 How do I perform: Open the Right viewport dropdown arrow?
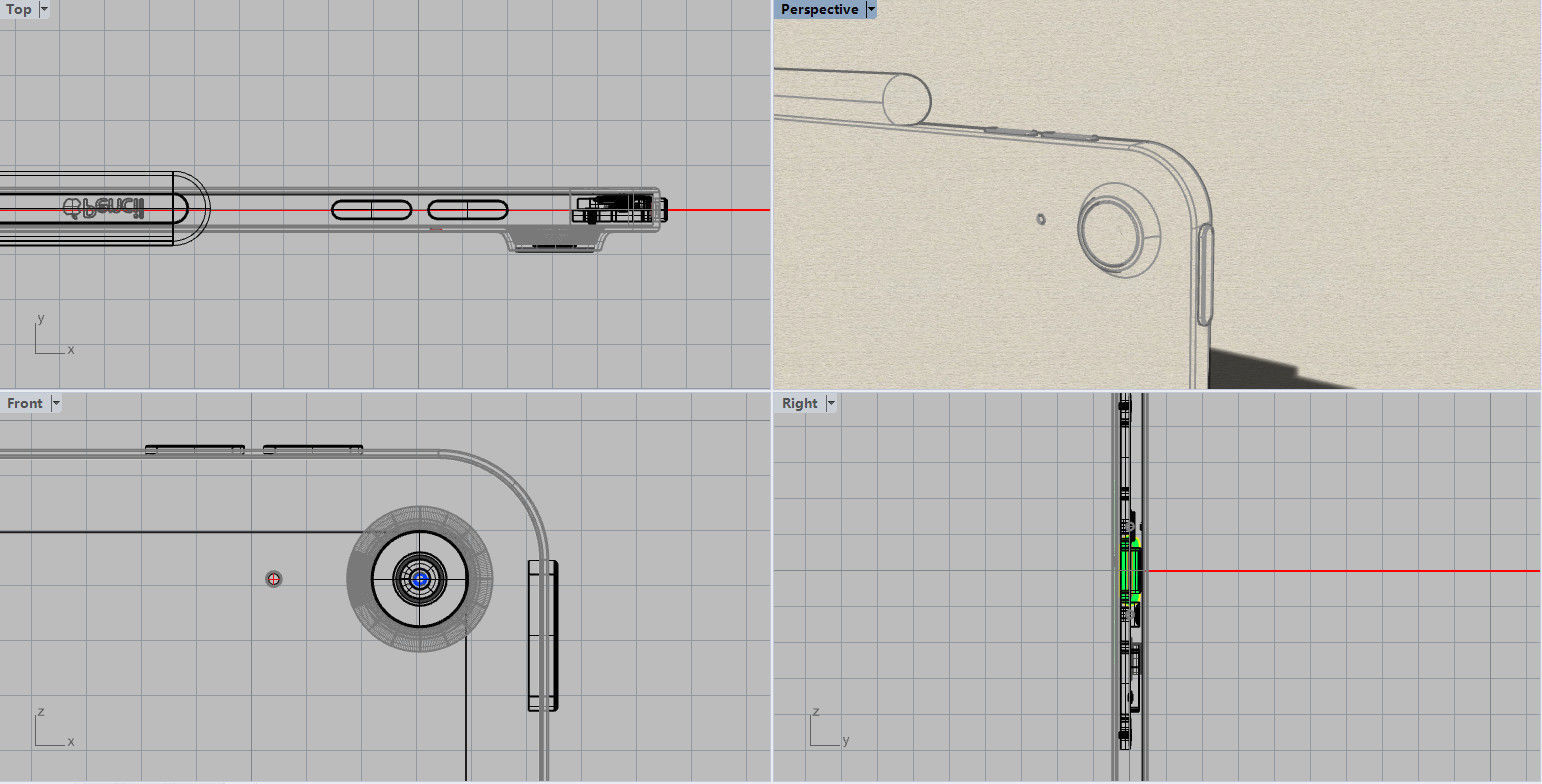coord(831,403)
